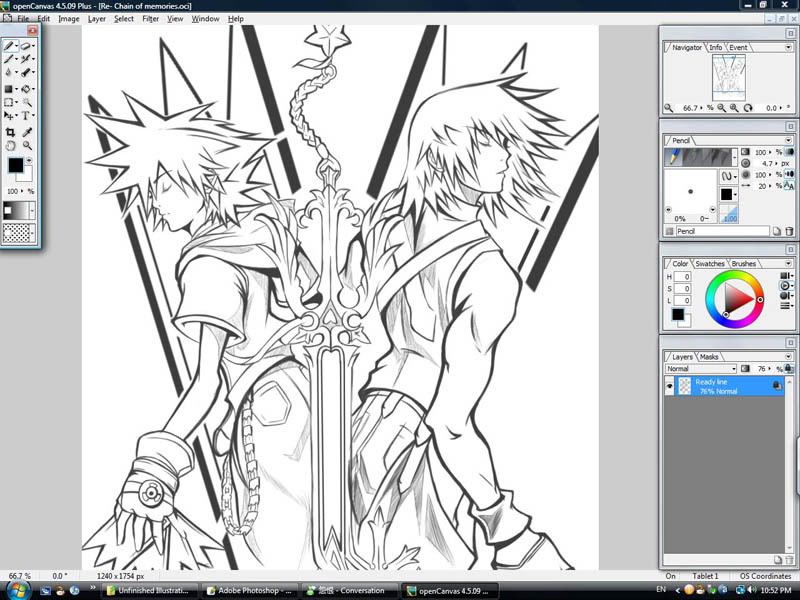Select the Paint Bucket tool
This screenshot has height=600, width=800.
coord(26,89)
